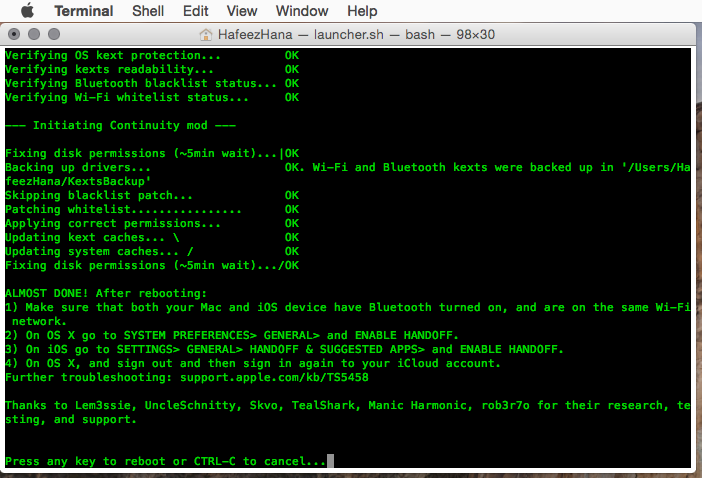
Task: Click step 4 iCloud account sign in line
Action: pos(253,363)
